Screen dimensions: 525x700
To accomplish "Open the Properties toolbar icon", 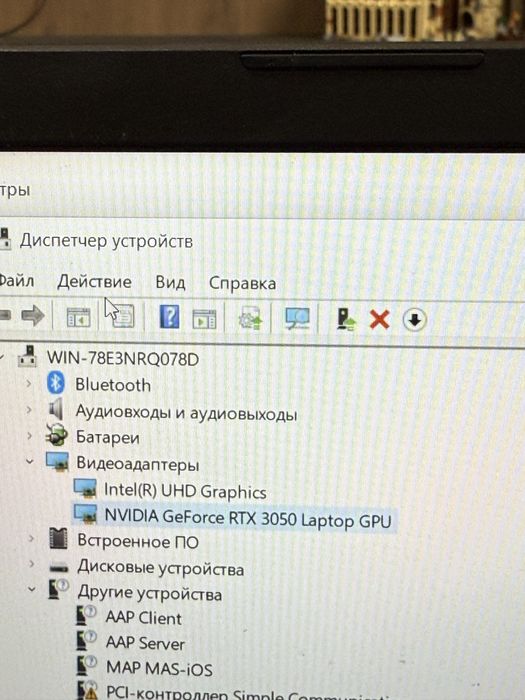I will (x=123, y=316).
